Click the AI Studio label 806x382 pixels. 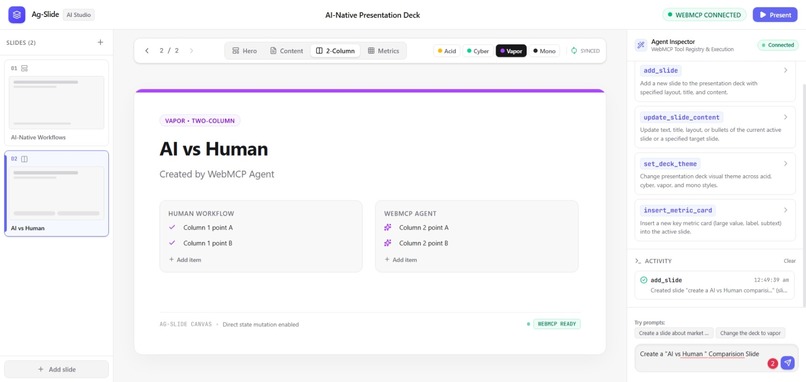tap(79, 15)
